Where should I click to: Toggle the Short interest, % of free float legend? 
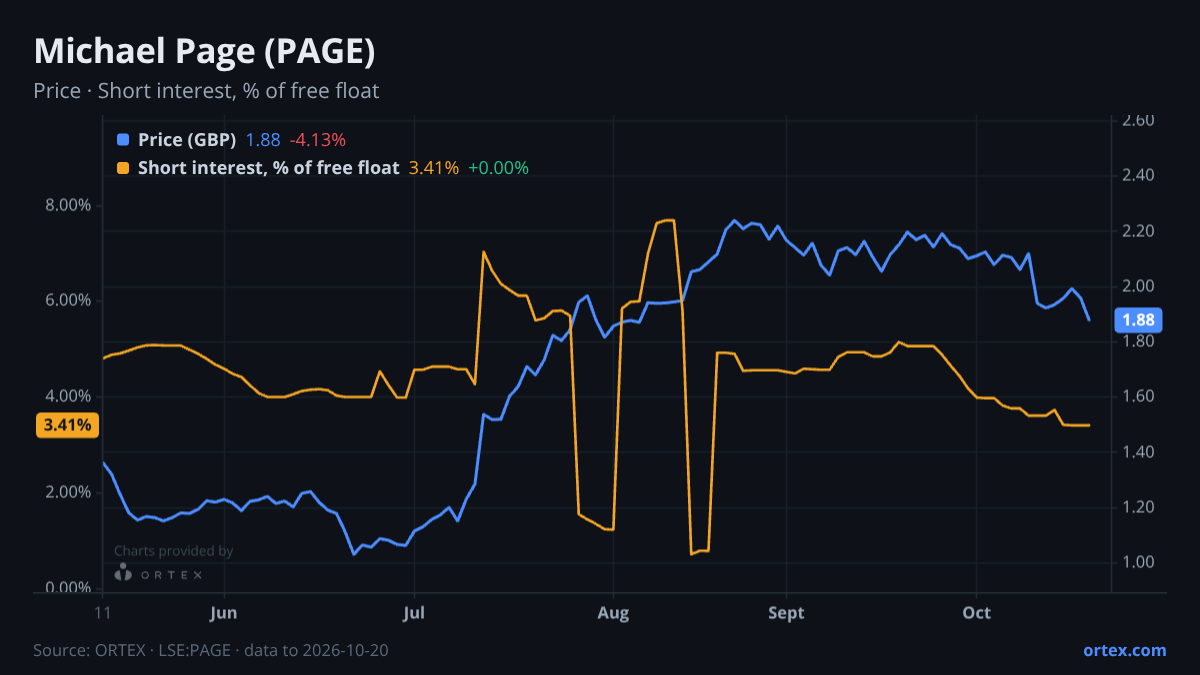[x=268, y=168]
